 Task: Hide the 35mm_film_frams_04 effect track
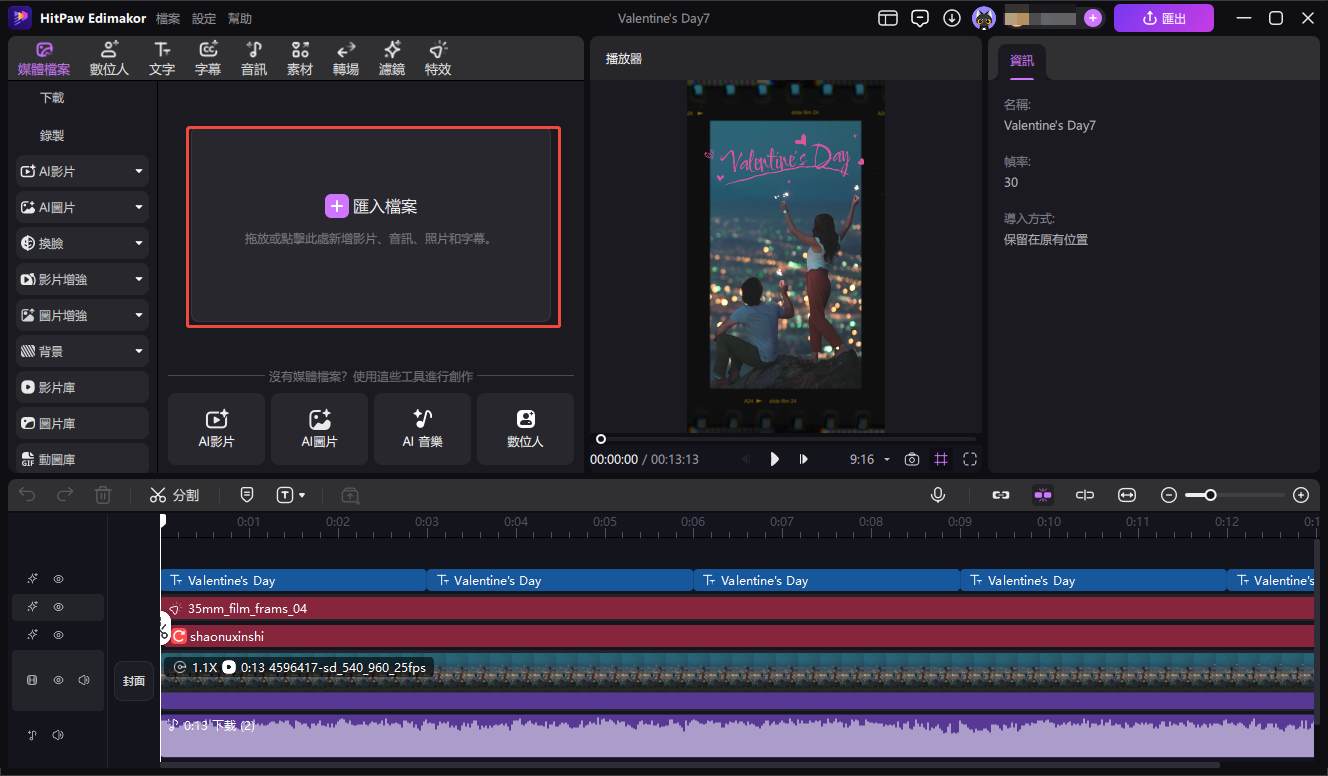(x=58, y=607)
